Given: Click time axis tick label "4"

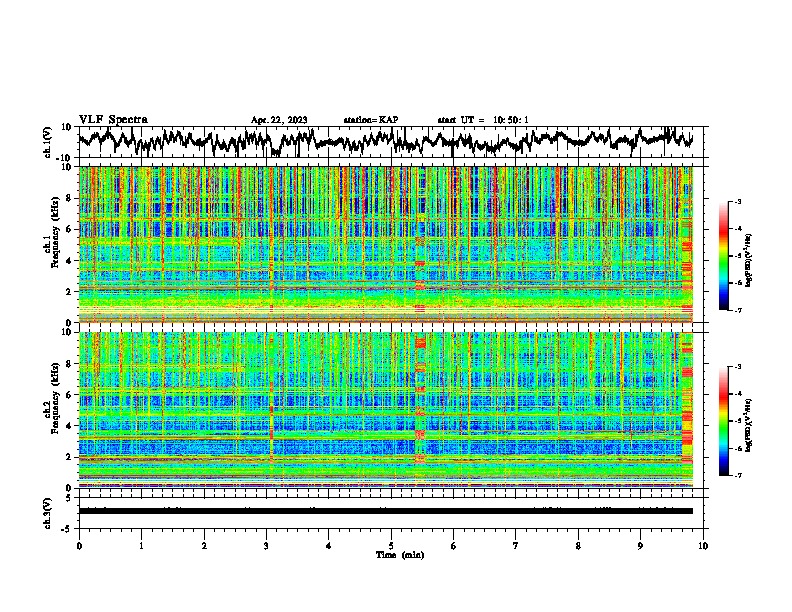Looking at the screenshot, I should (x=329, y=546).
